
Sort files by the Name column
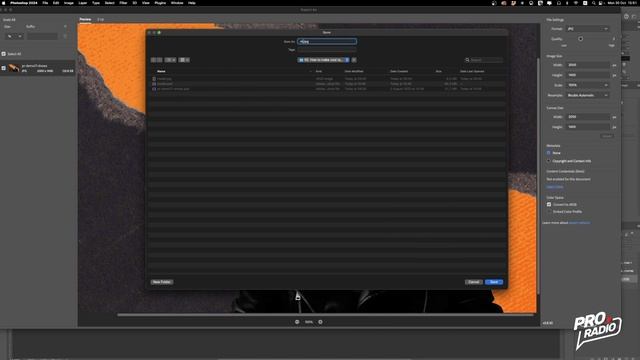pyautogui.click(x=161, y=71)
